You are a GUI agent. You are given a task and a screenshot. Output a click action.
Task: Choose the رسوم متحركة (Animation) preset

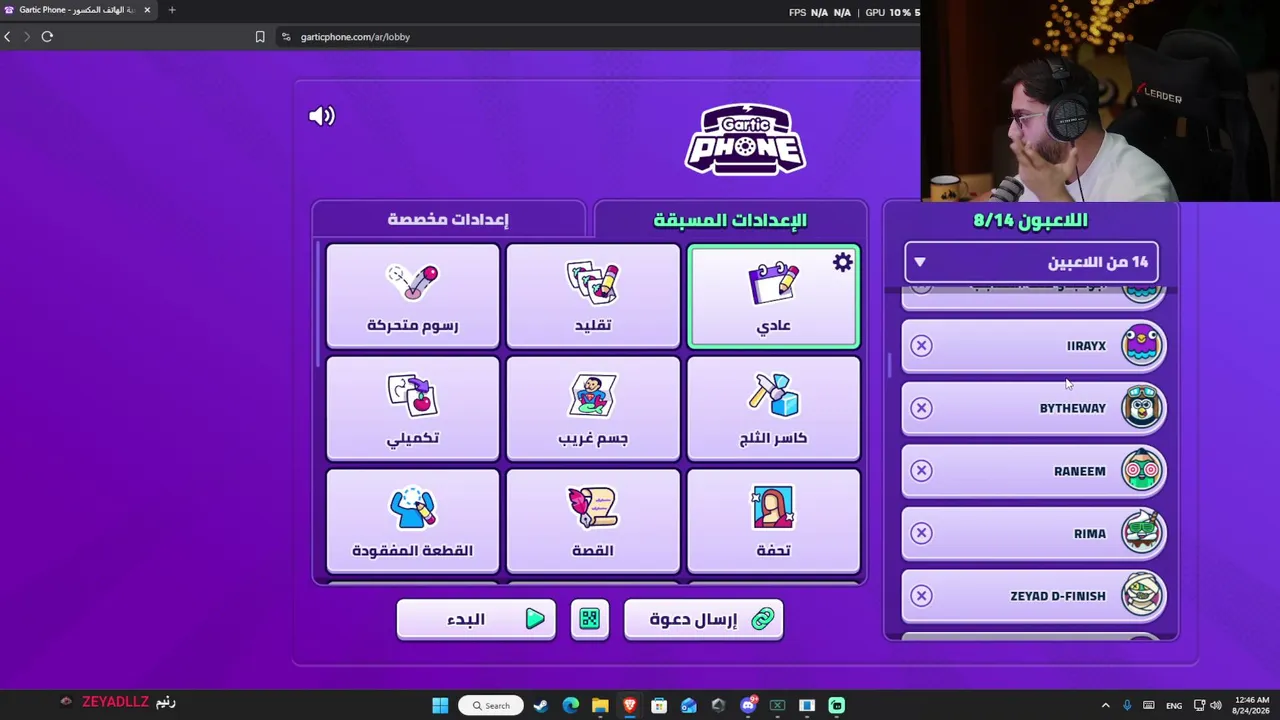(x=413, y=297)
